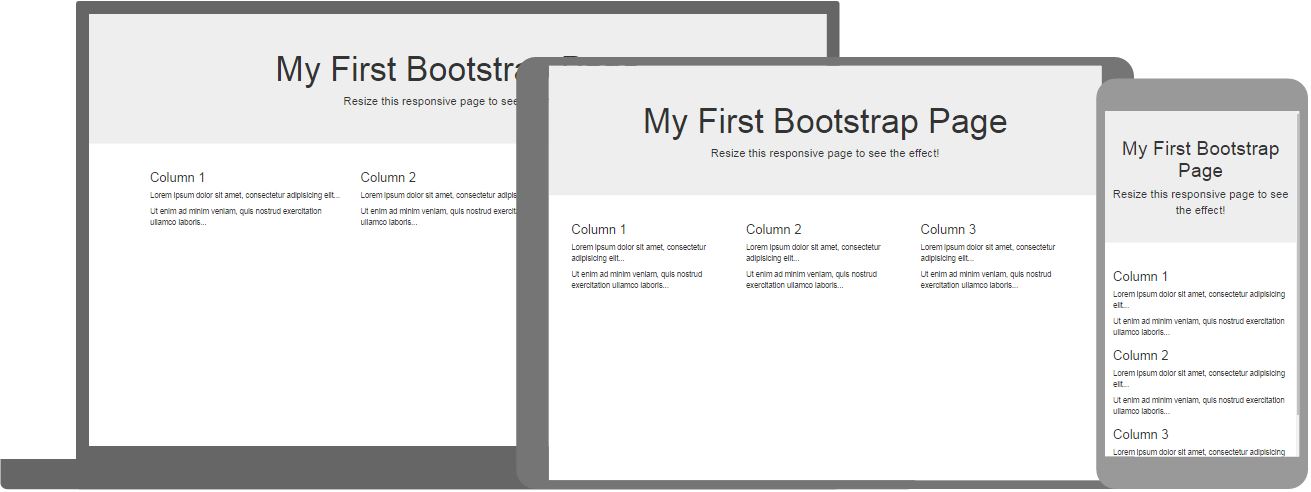Viewport: 1311px width, 492px height.
Task: Select the Column 1 heading on the laptop
Action: point(177,178)
